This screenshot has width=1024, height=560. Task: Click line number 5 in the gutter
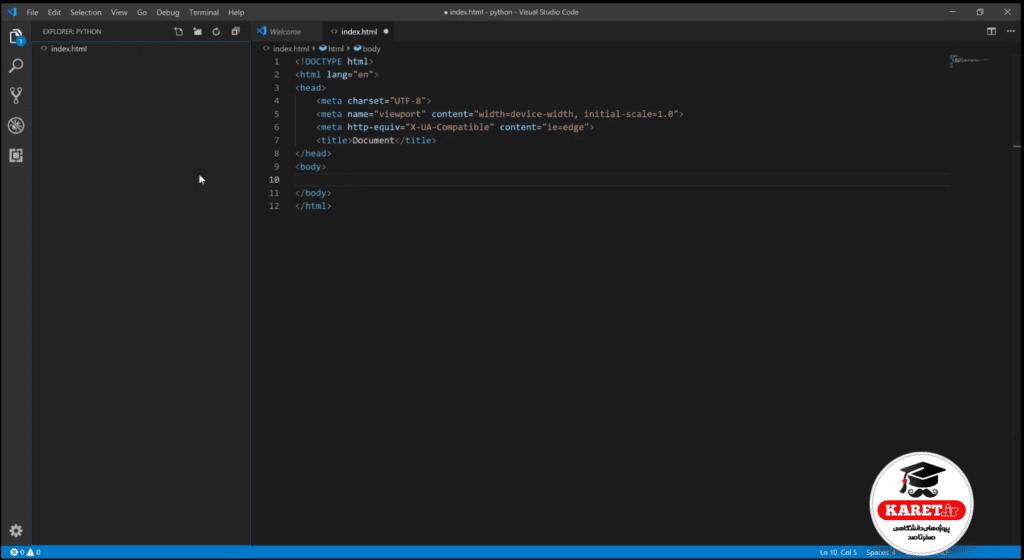coord(276,114)
